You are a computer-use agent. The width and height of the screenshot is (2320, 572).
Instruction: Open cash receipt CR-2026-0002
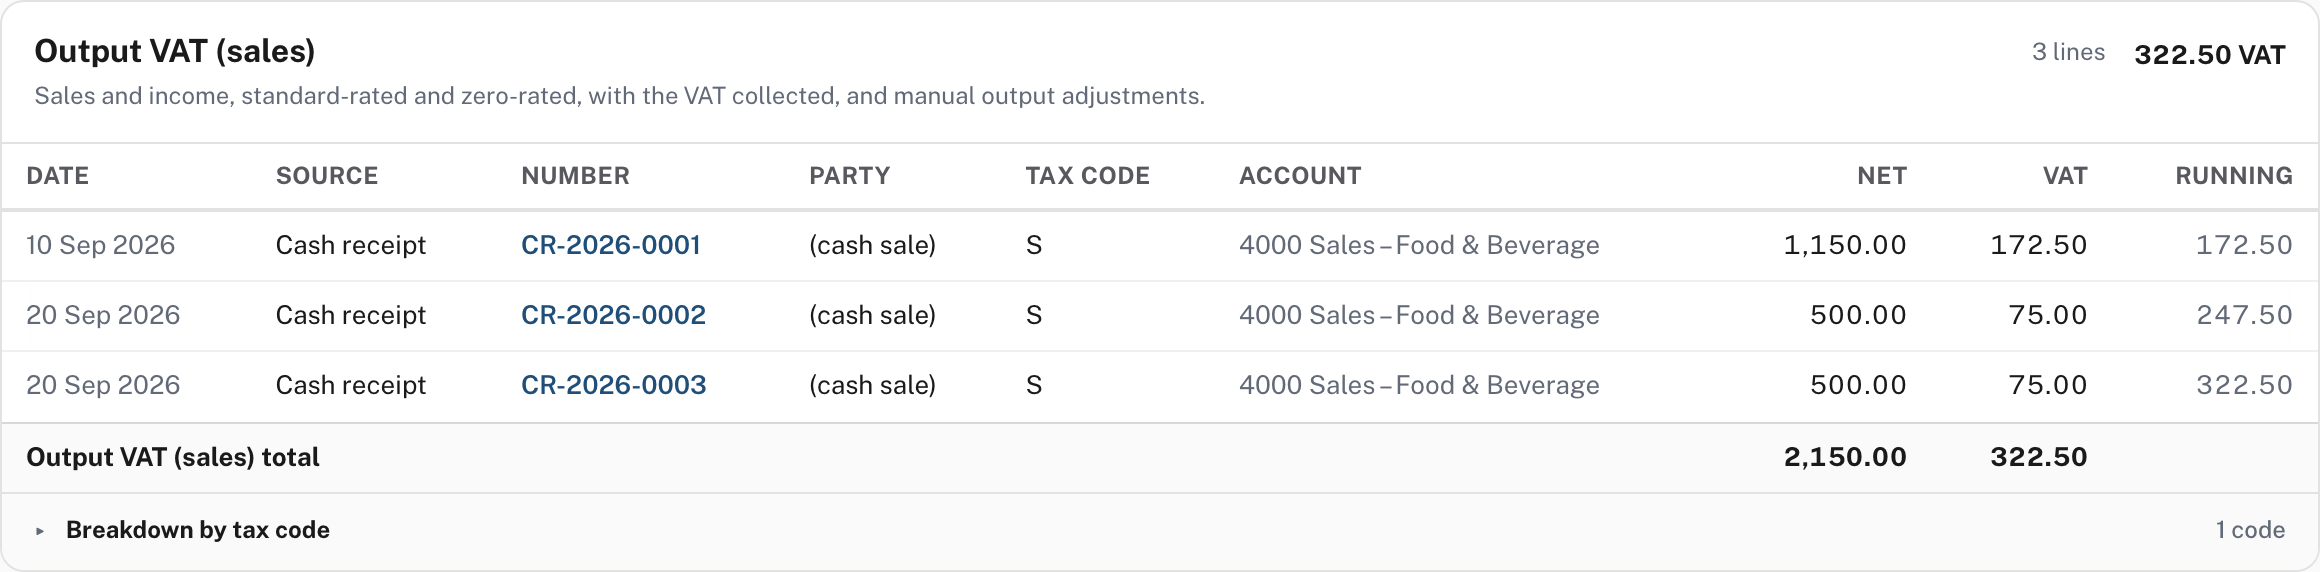(613, 315)
